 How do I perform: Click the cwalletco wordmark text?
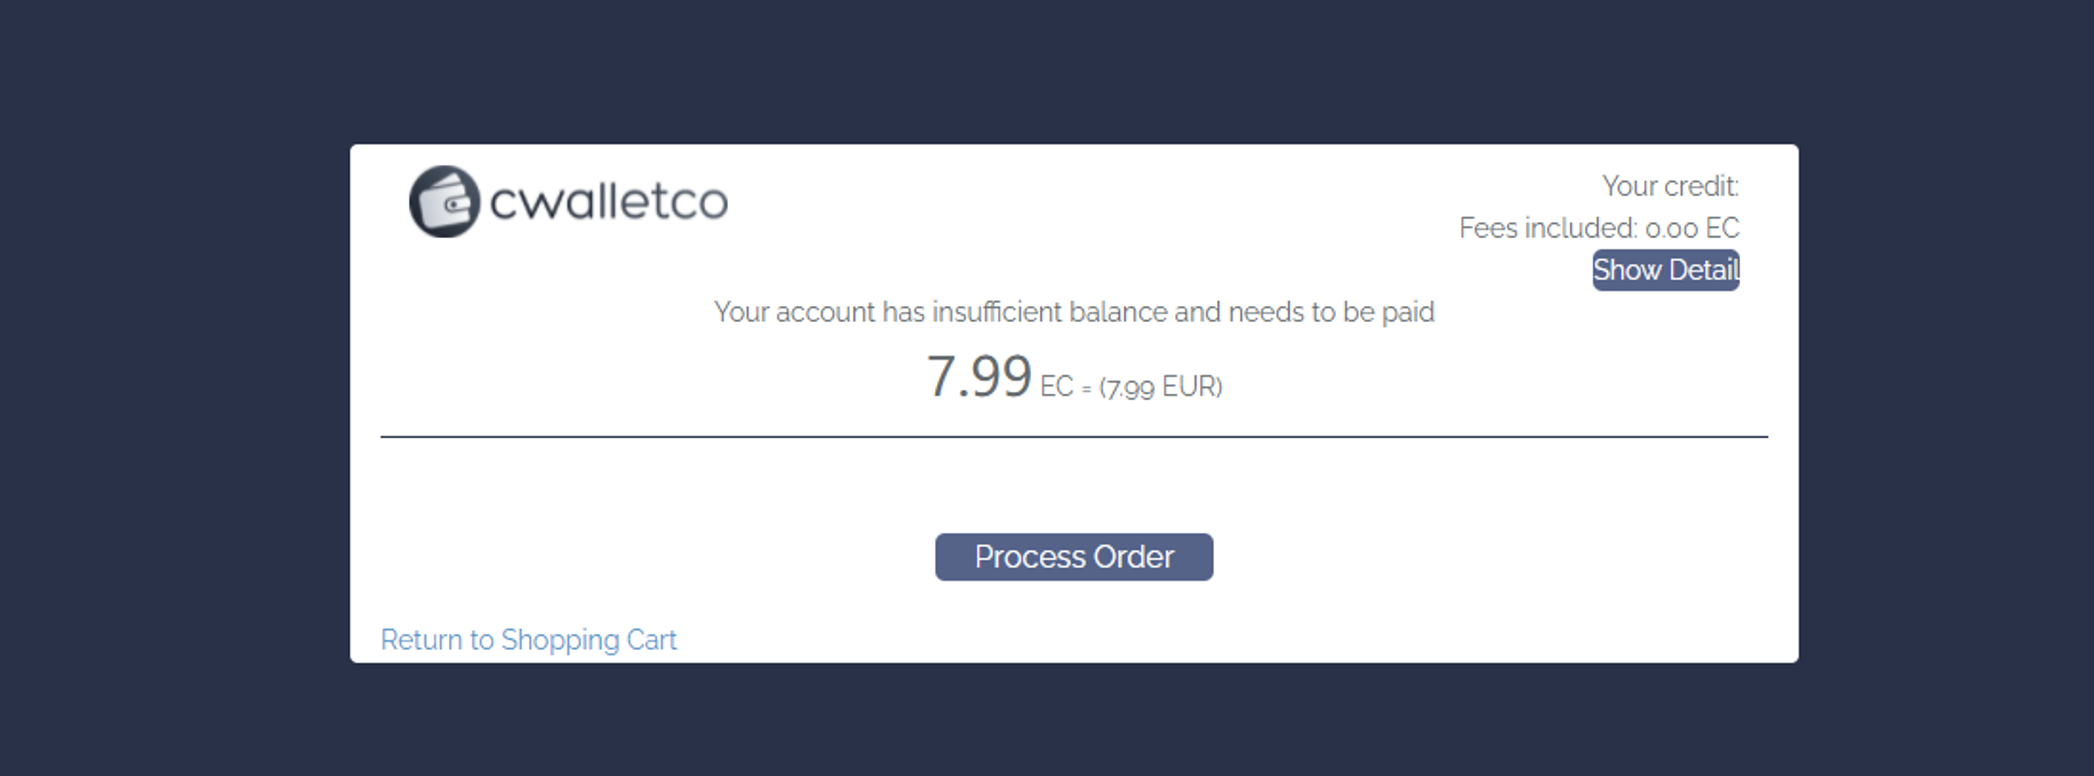pyautogui.click(x=608, y=202)
